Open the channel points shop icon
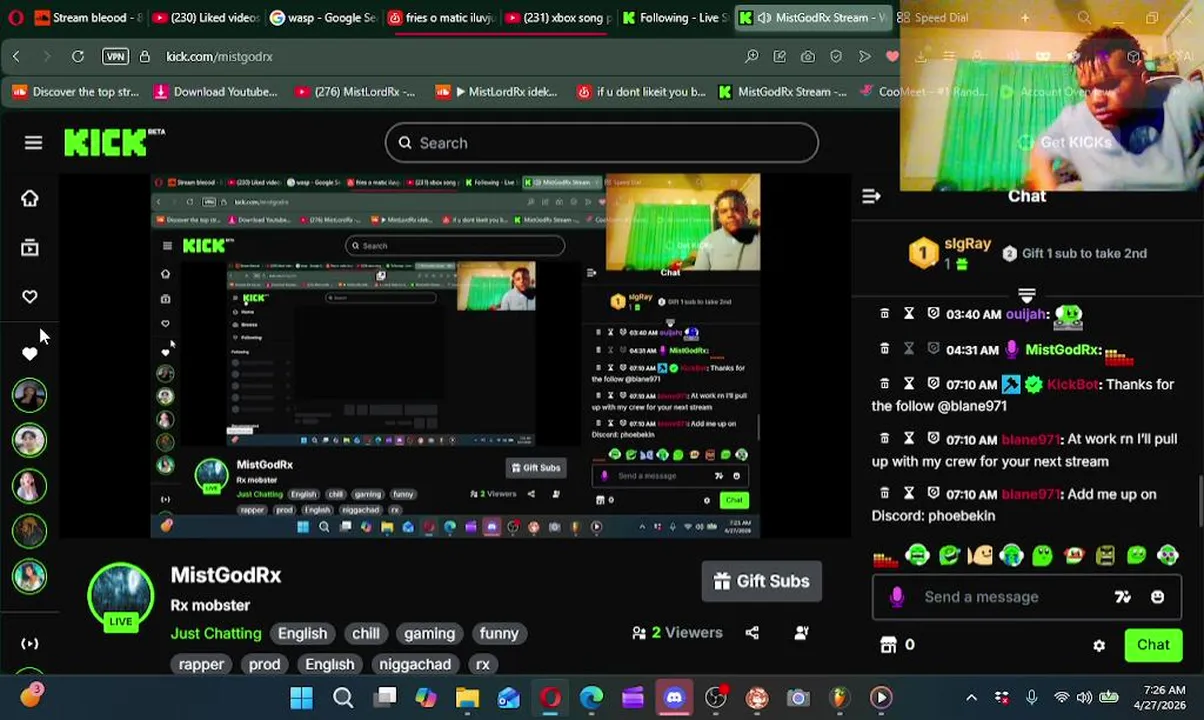Image resolution: width=1204 pixels, height=720 pixels. (x=888, y=645)
